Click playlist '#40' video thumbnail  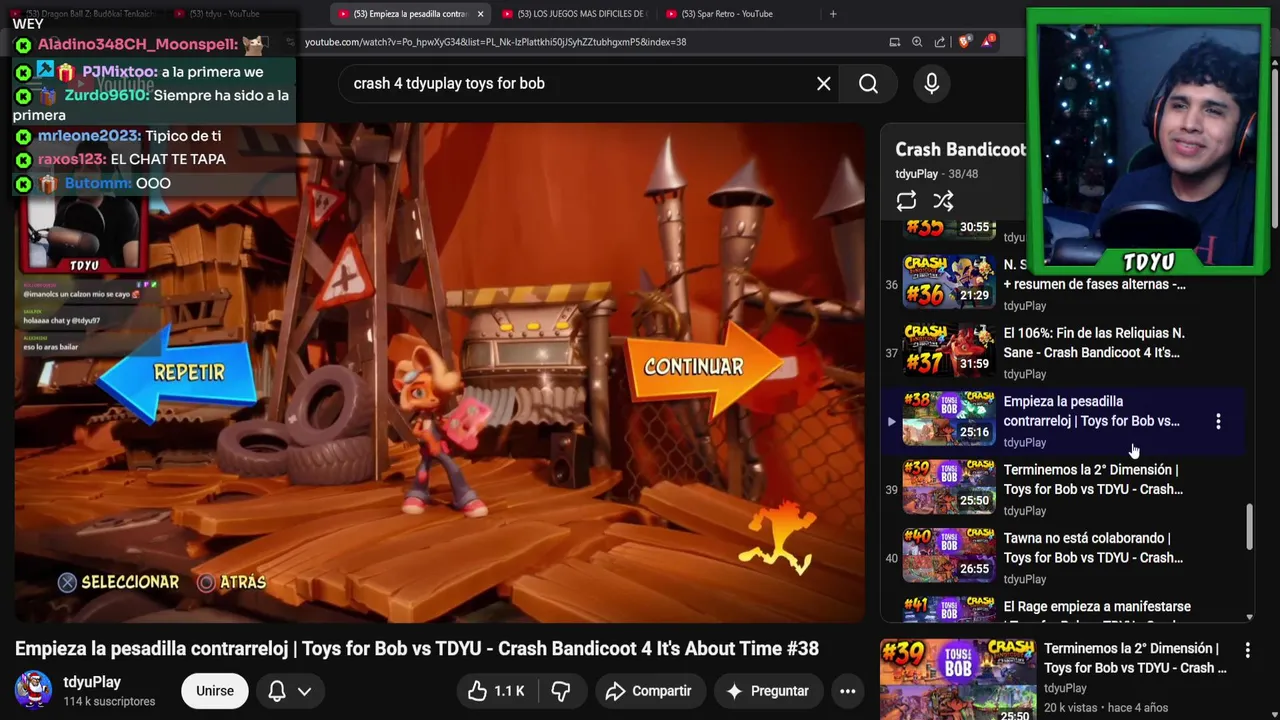[948, 555]
